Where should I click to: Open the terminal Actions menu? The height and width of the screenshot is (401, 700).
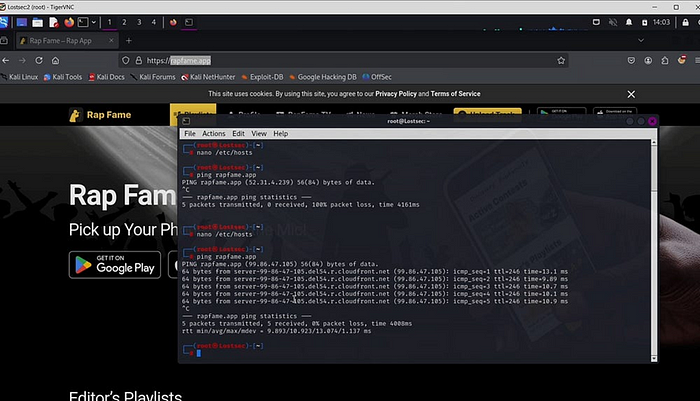click(213, 134)
